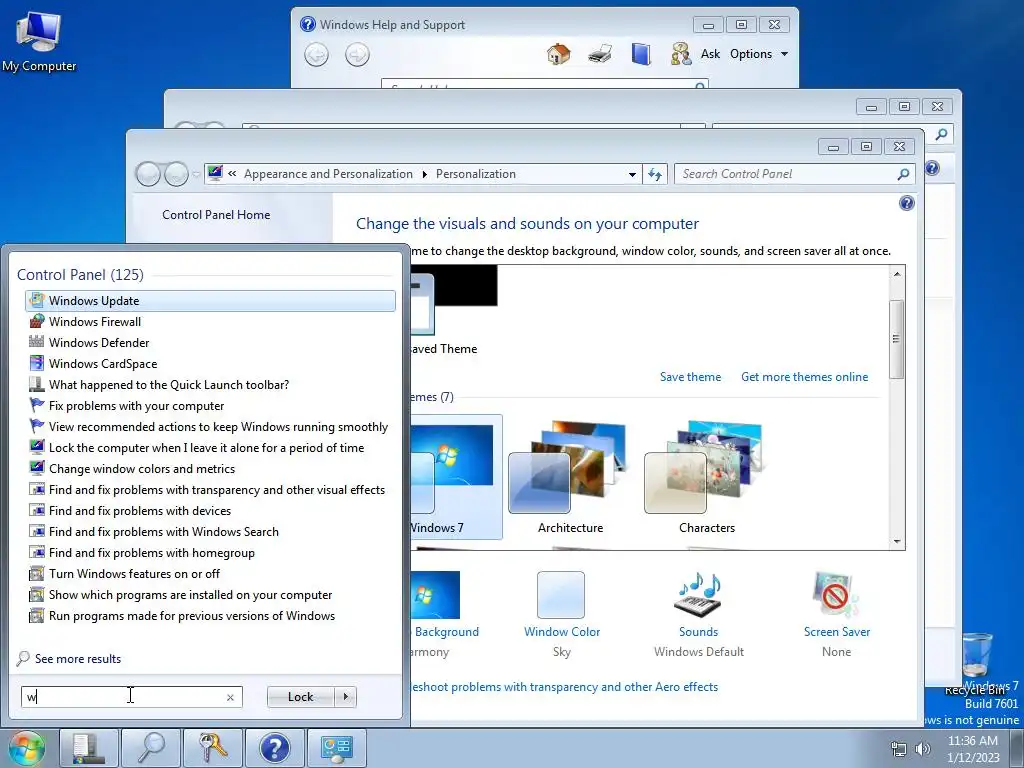Viewport: 1024px width, 768px height.
Task: Open the keys taskbar icon
Action: pyautogui.click(x=213, y=748)
